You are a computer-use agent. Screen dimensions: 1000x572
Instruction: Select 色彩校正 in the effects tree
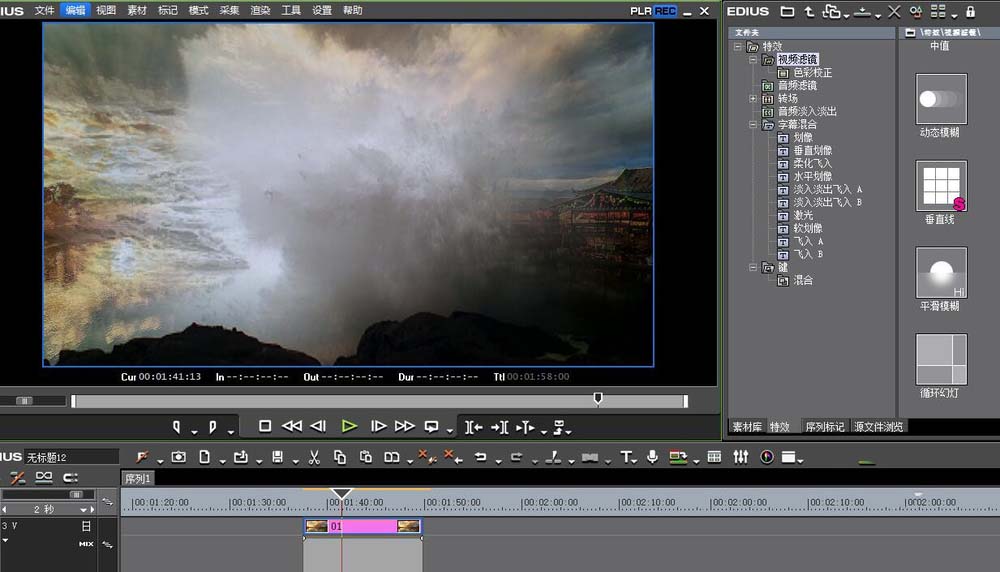click(812, 73)
